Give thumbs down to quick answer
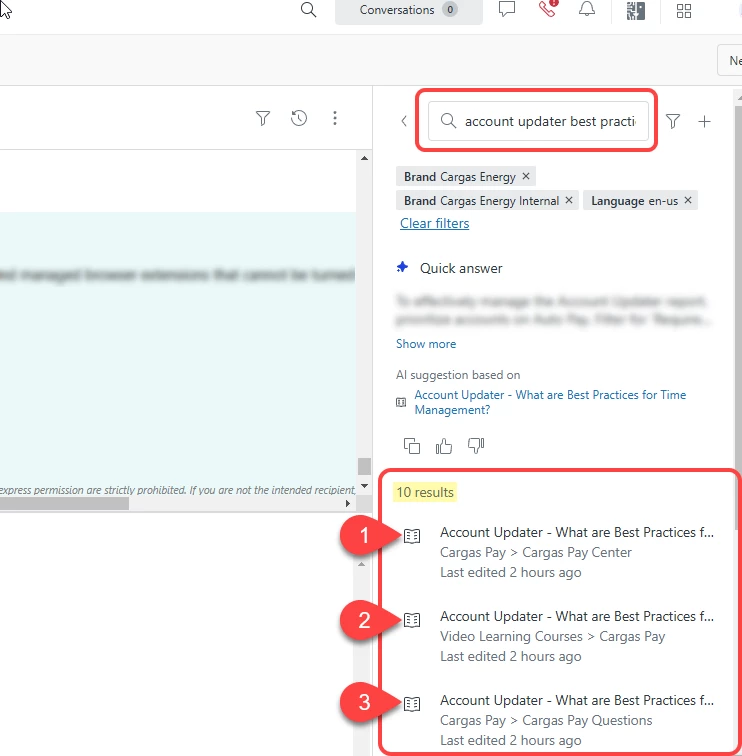 [476, 446]
